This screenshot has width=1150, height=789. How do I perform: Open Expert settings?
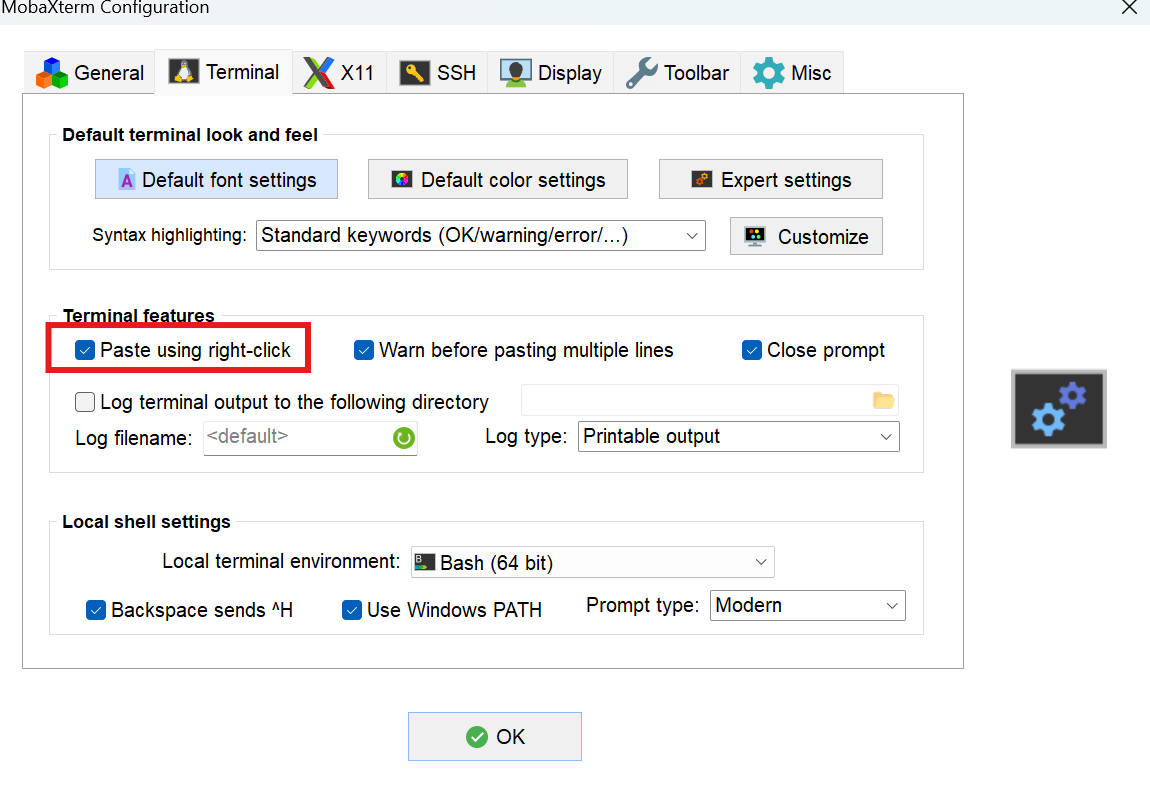click(771, 180)
